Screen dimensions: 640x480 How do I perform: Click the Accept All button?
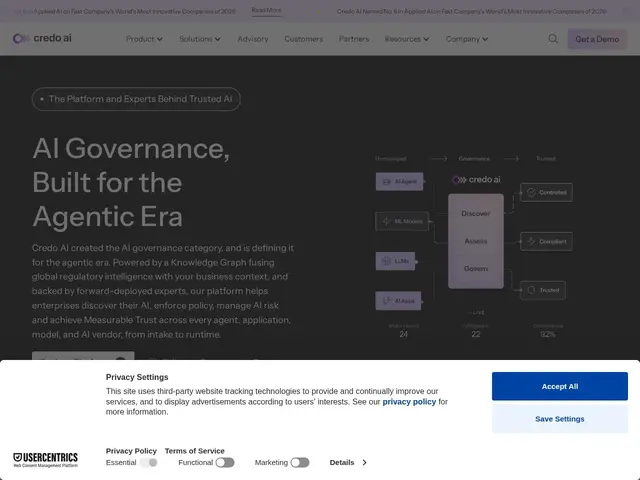(560, 386)
